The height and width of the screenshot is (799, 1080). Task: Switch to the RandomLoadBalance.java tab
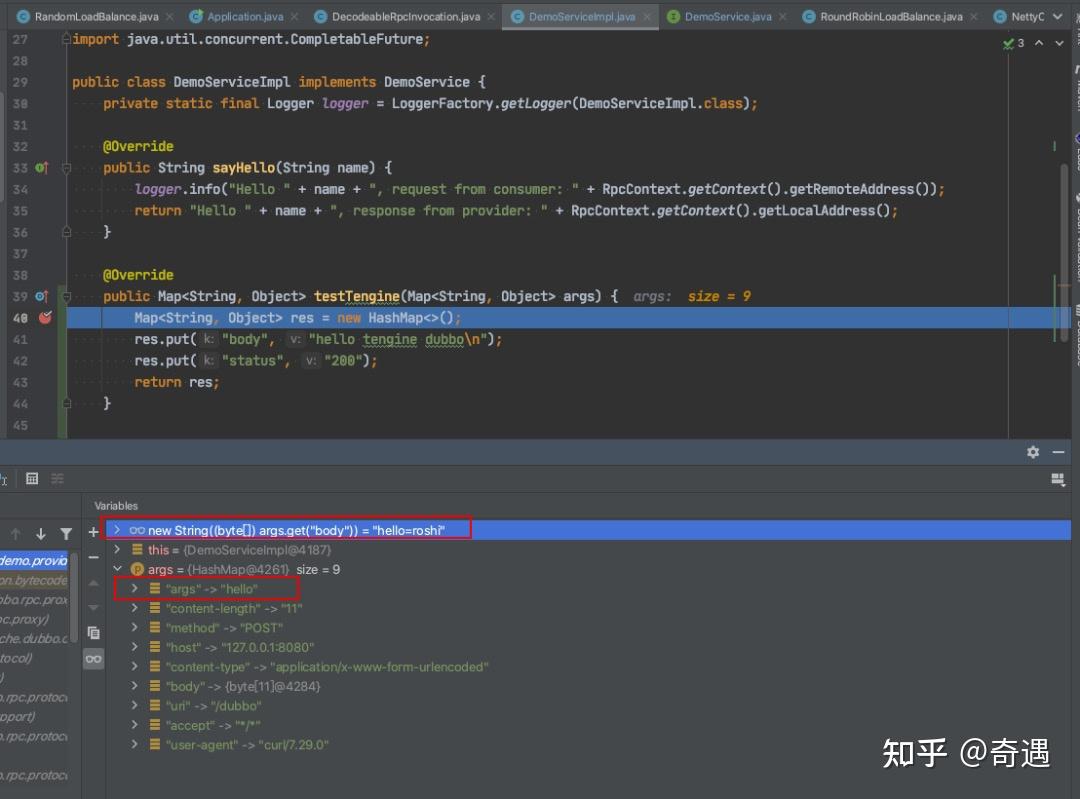[x=96, y=16]
